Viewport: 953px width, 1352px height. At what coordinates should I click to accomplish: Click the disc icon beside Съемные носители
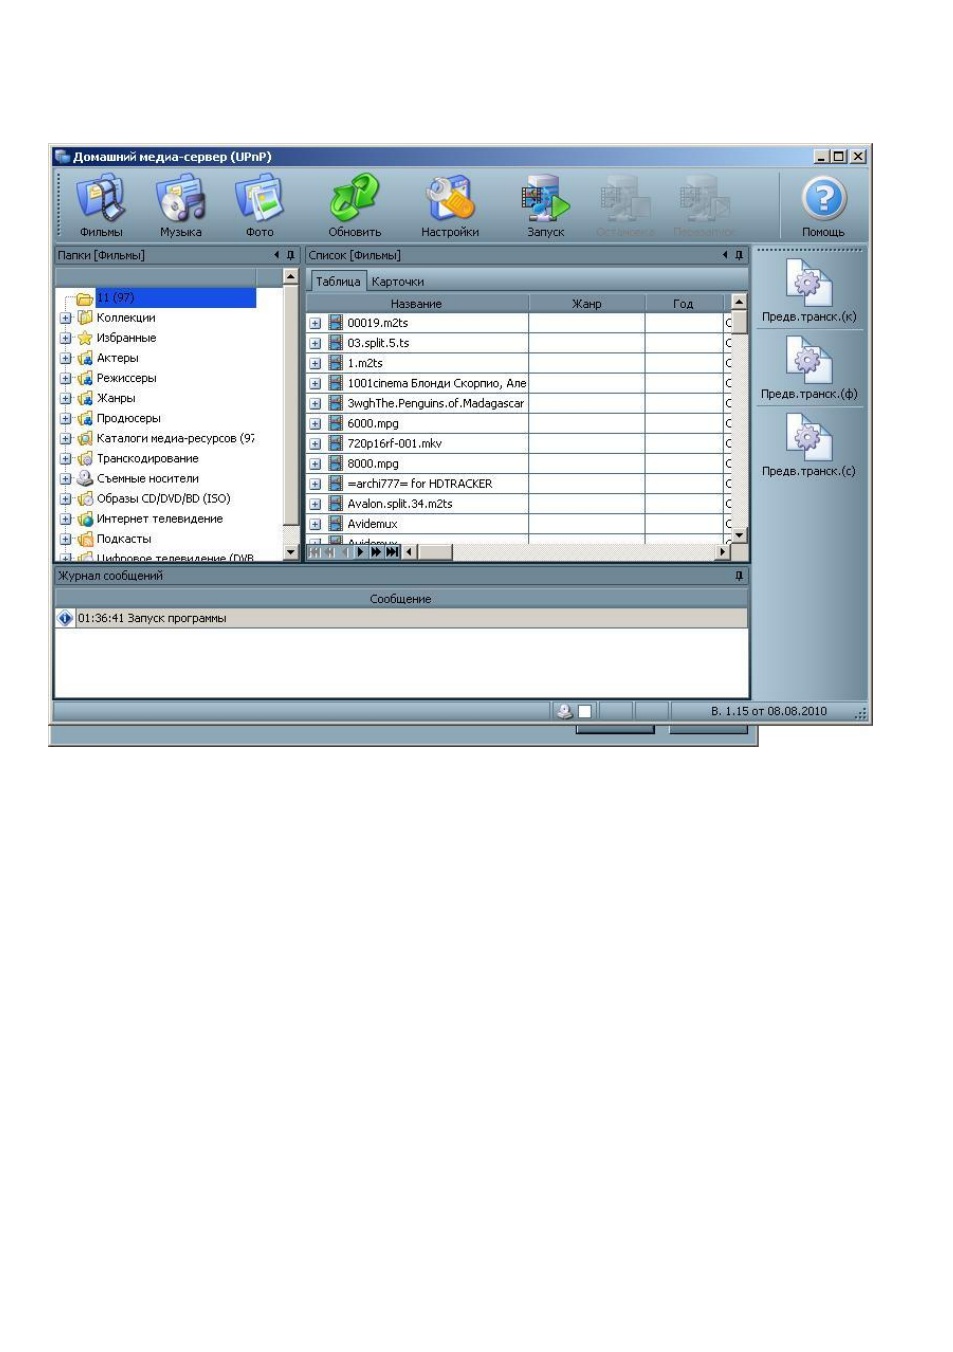coord(85,478)
